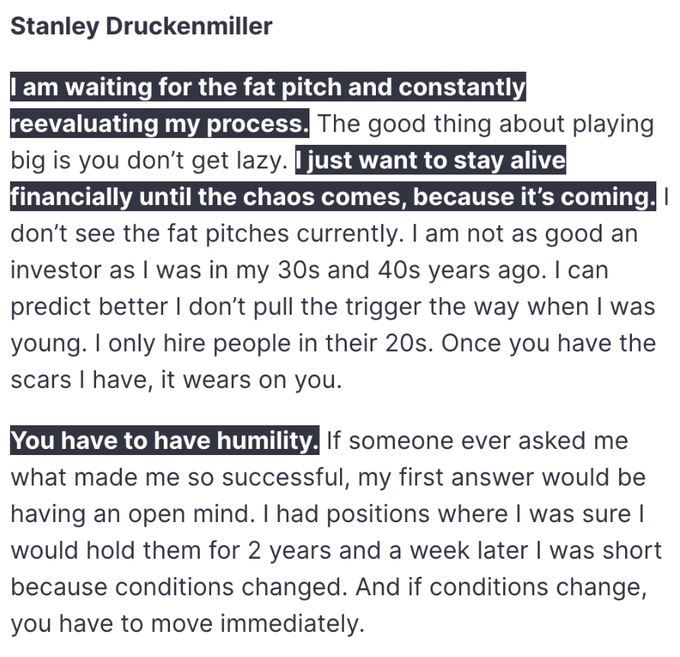The image size is (680, 657).
Task: Click highlighted phrase "reevaluating my process."
Action: 160,124
